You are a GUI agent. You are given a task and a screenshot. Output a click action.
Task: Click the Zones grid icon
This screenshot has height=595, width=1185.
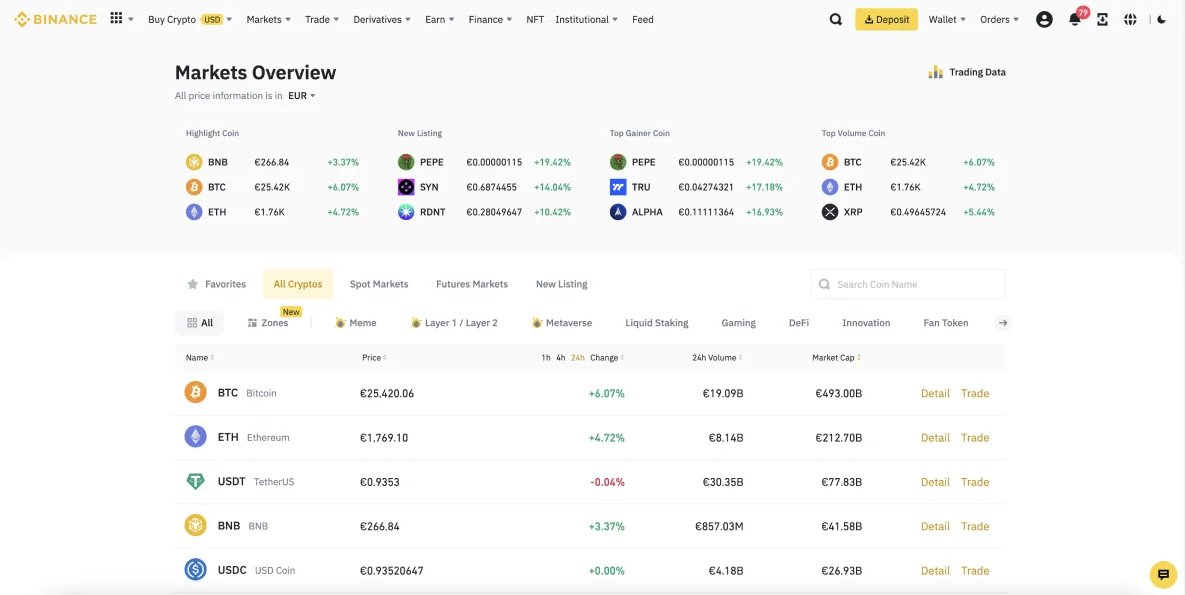(252, 323)
